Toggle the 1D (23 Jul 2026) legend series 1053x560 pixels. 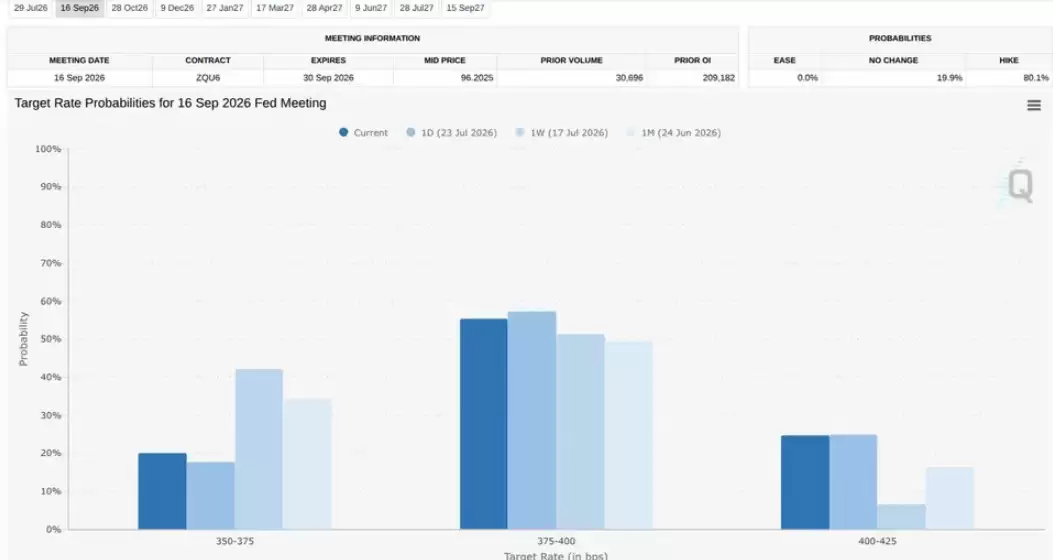click(x=451, y=132)
